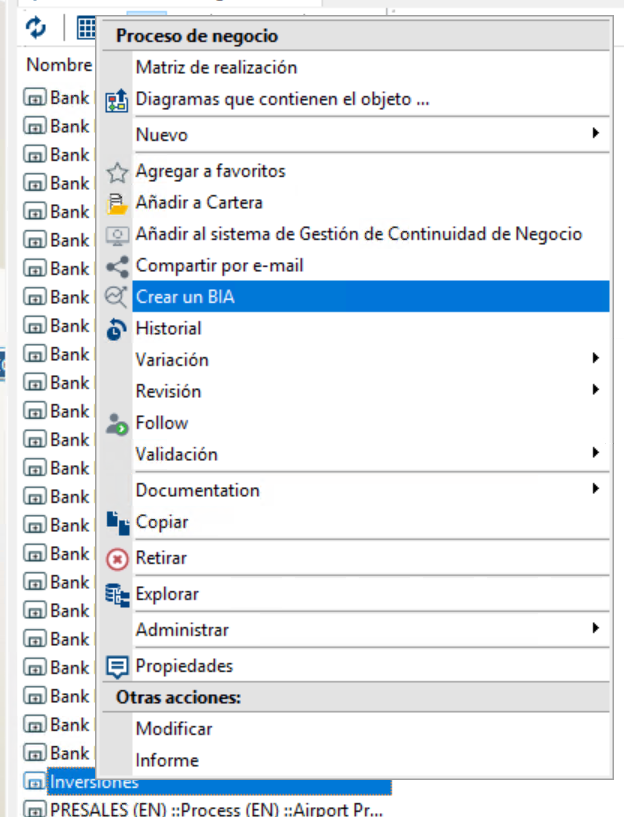The width and height of the screenshot is (624, 817).
Task: Click the Nombre column header
Action: point(59,65)
